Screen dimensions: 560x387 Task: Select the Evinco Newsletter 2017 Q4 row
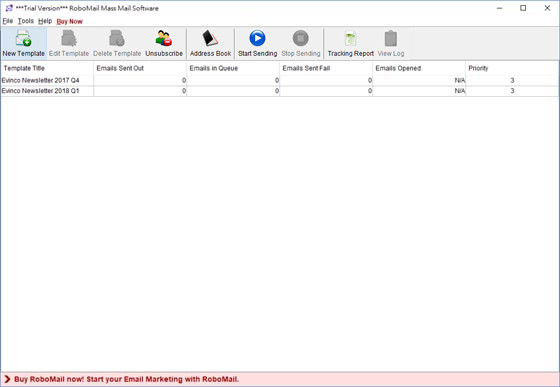[280, 80]
